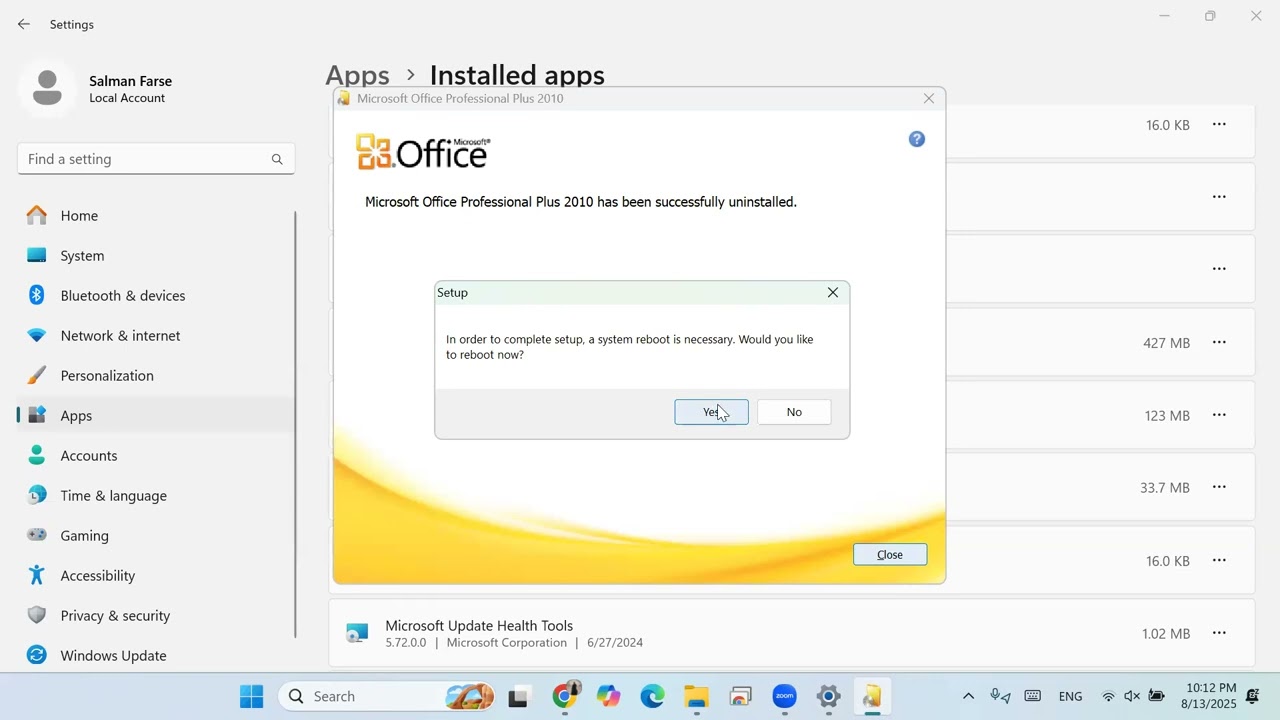The width and height of the screenshot is (1280, 720).
Task: Open the notification bell in tray
Action: [1254, 696]
